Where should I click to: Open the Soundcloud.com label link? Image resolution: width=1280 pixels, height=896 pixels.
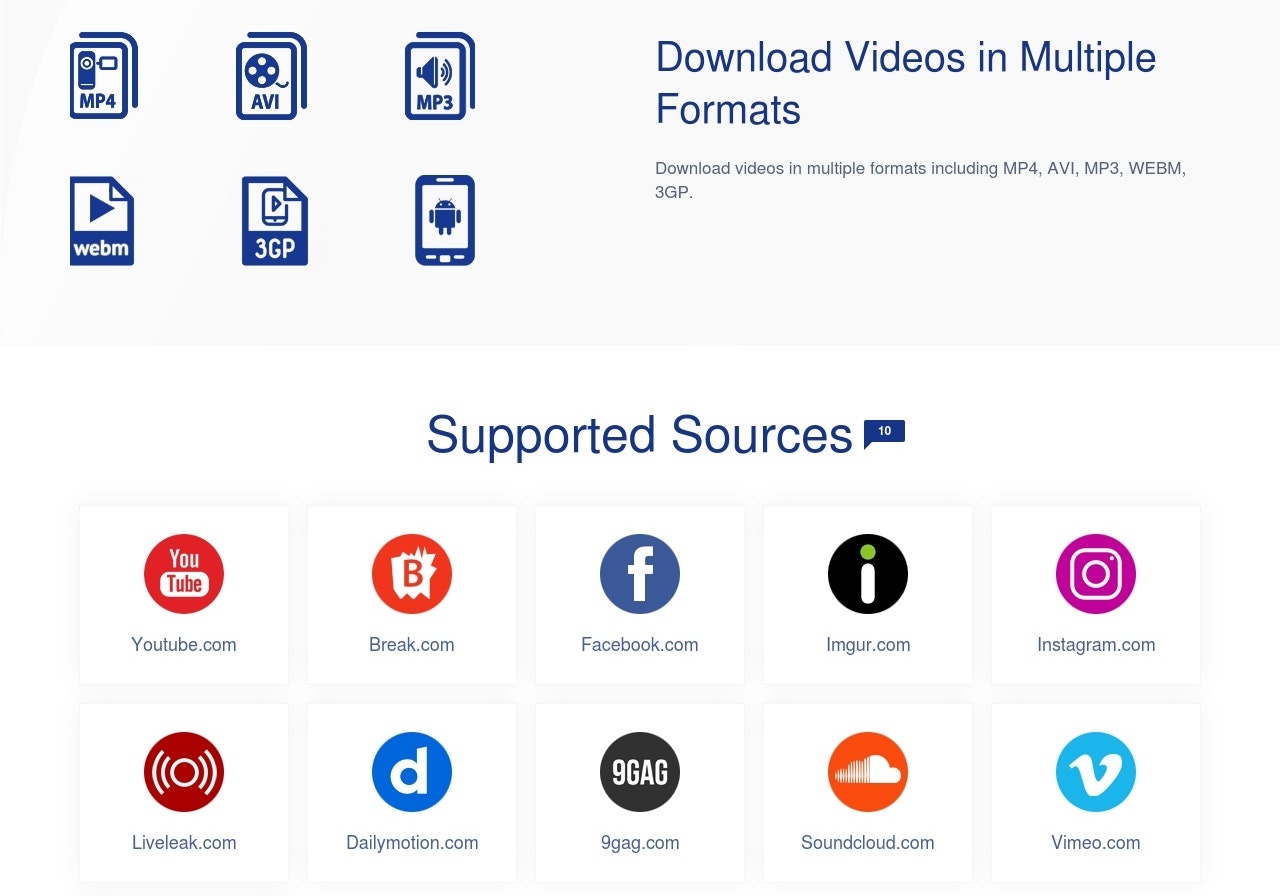click(868, 843)
